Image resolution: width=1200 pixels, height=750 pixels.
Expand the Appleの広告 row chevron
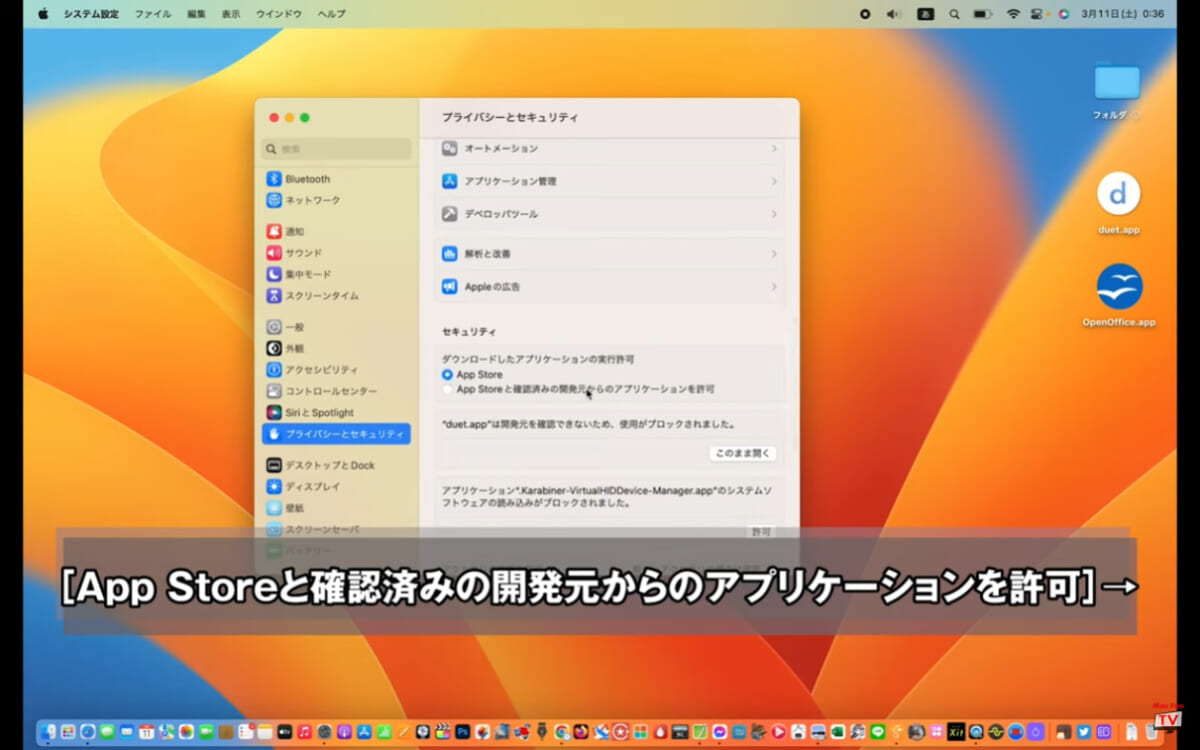click(x=774, y=287)
